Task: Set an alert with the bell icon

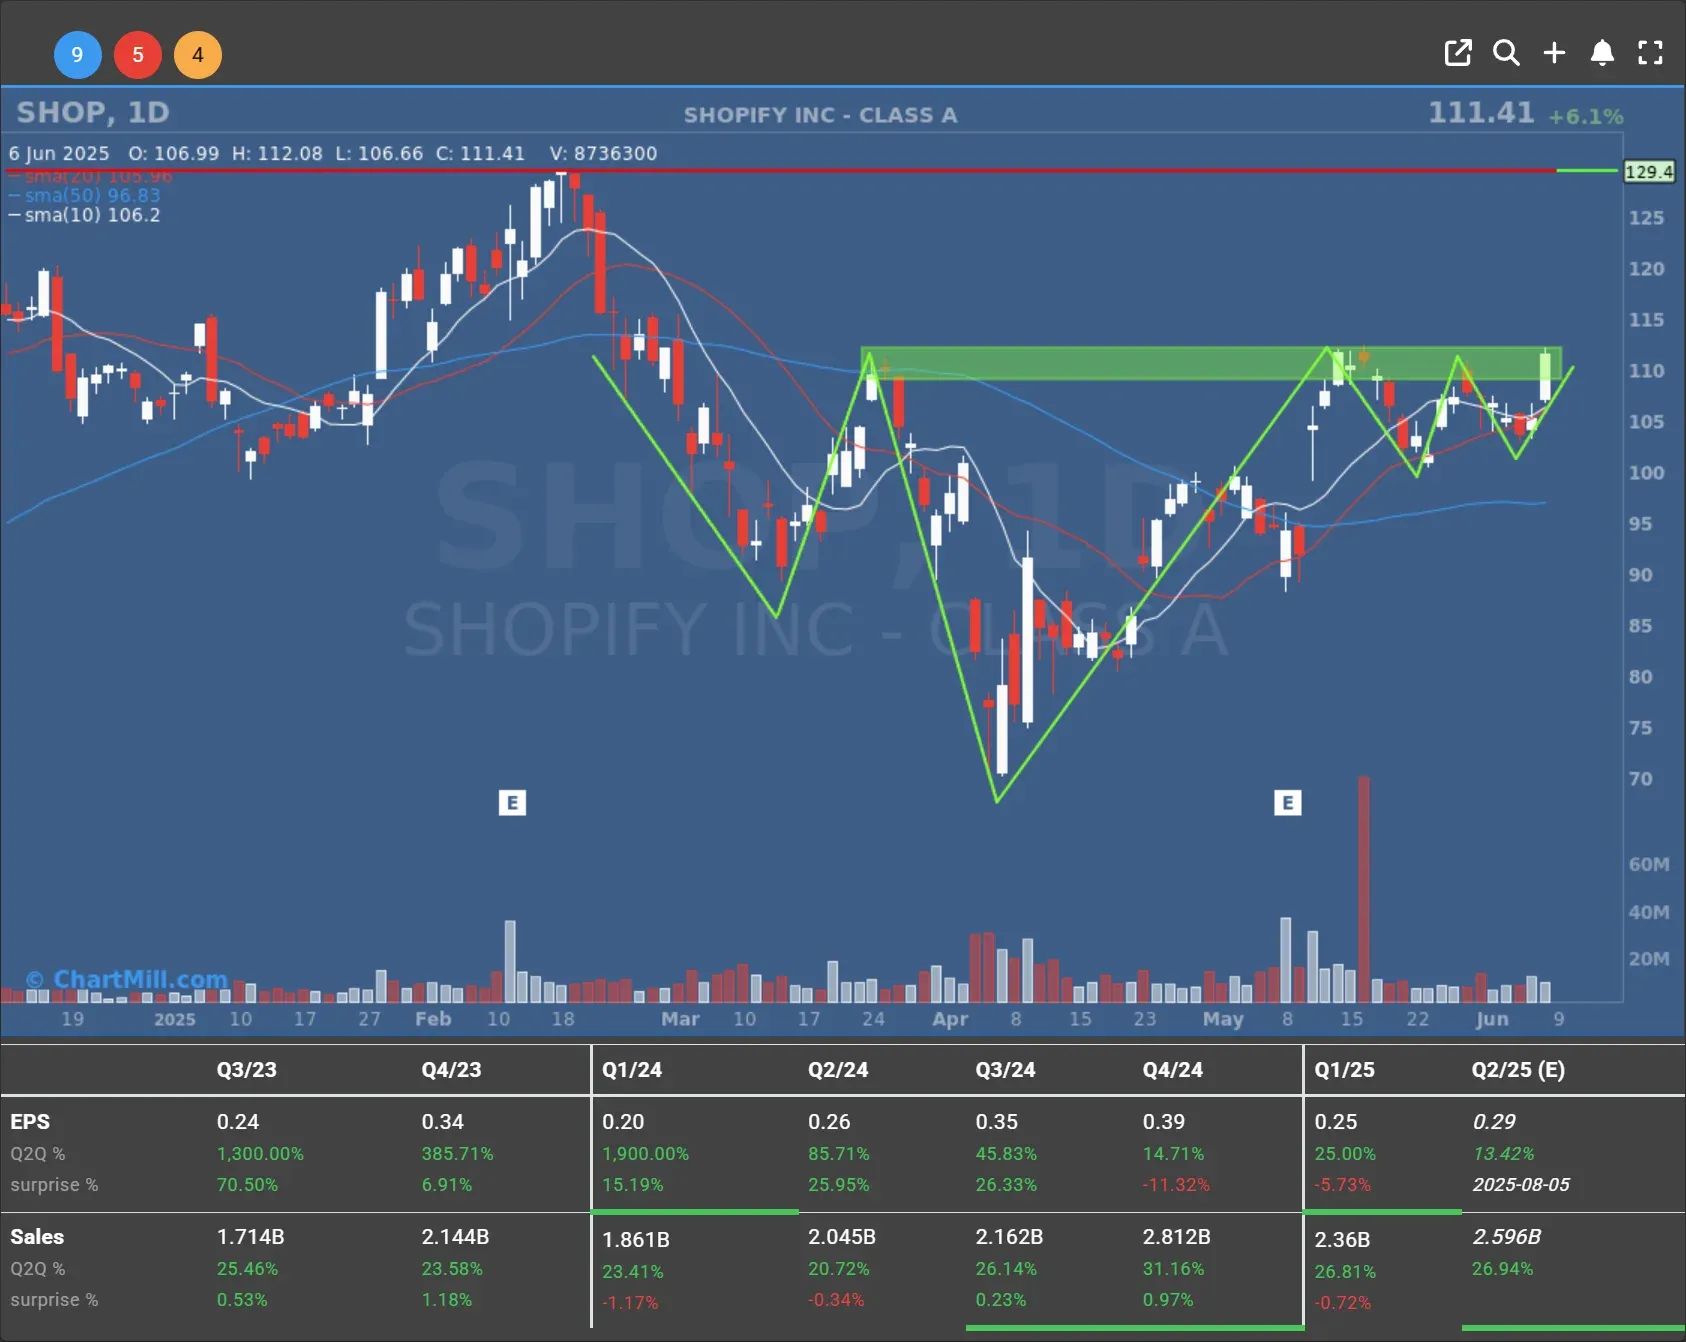Action: coord(1602,53)
